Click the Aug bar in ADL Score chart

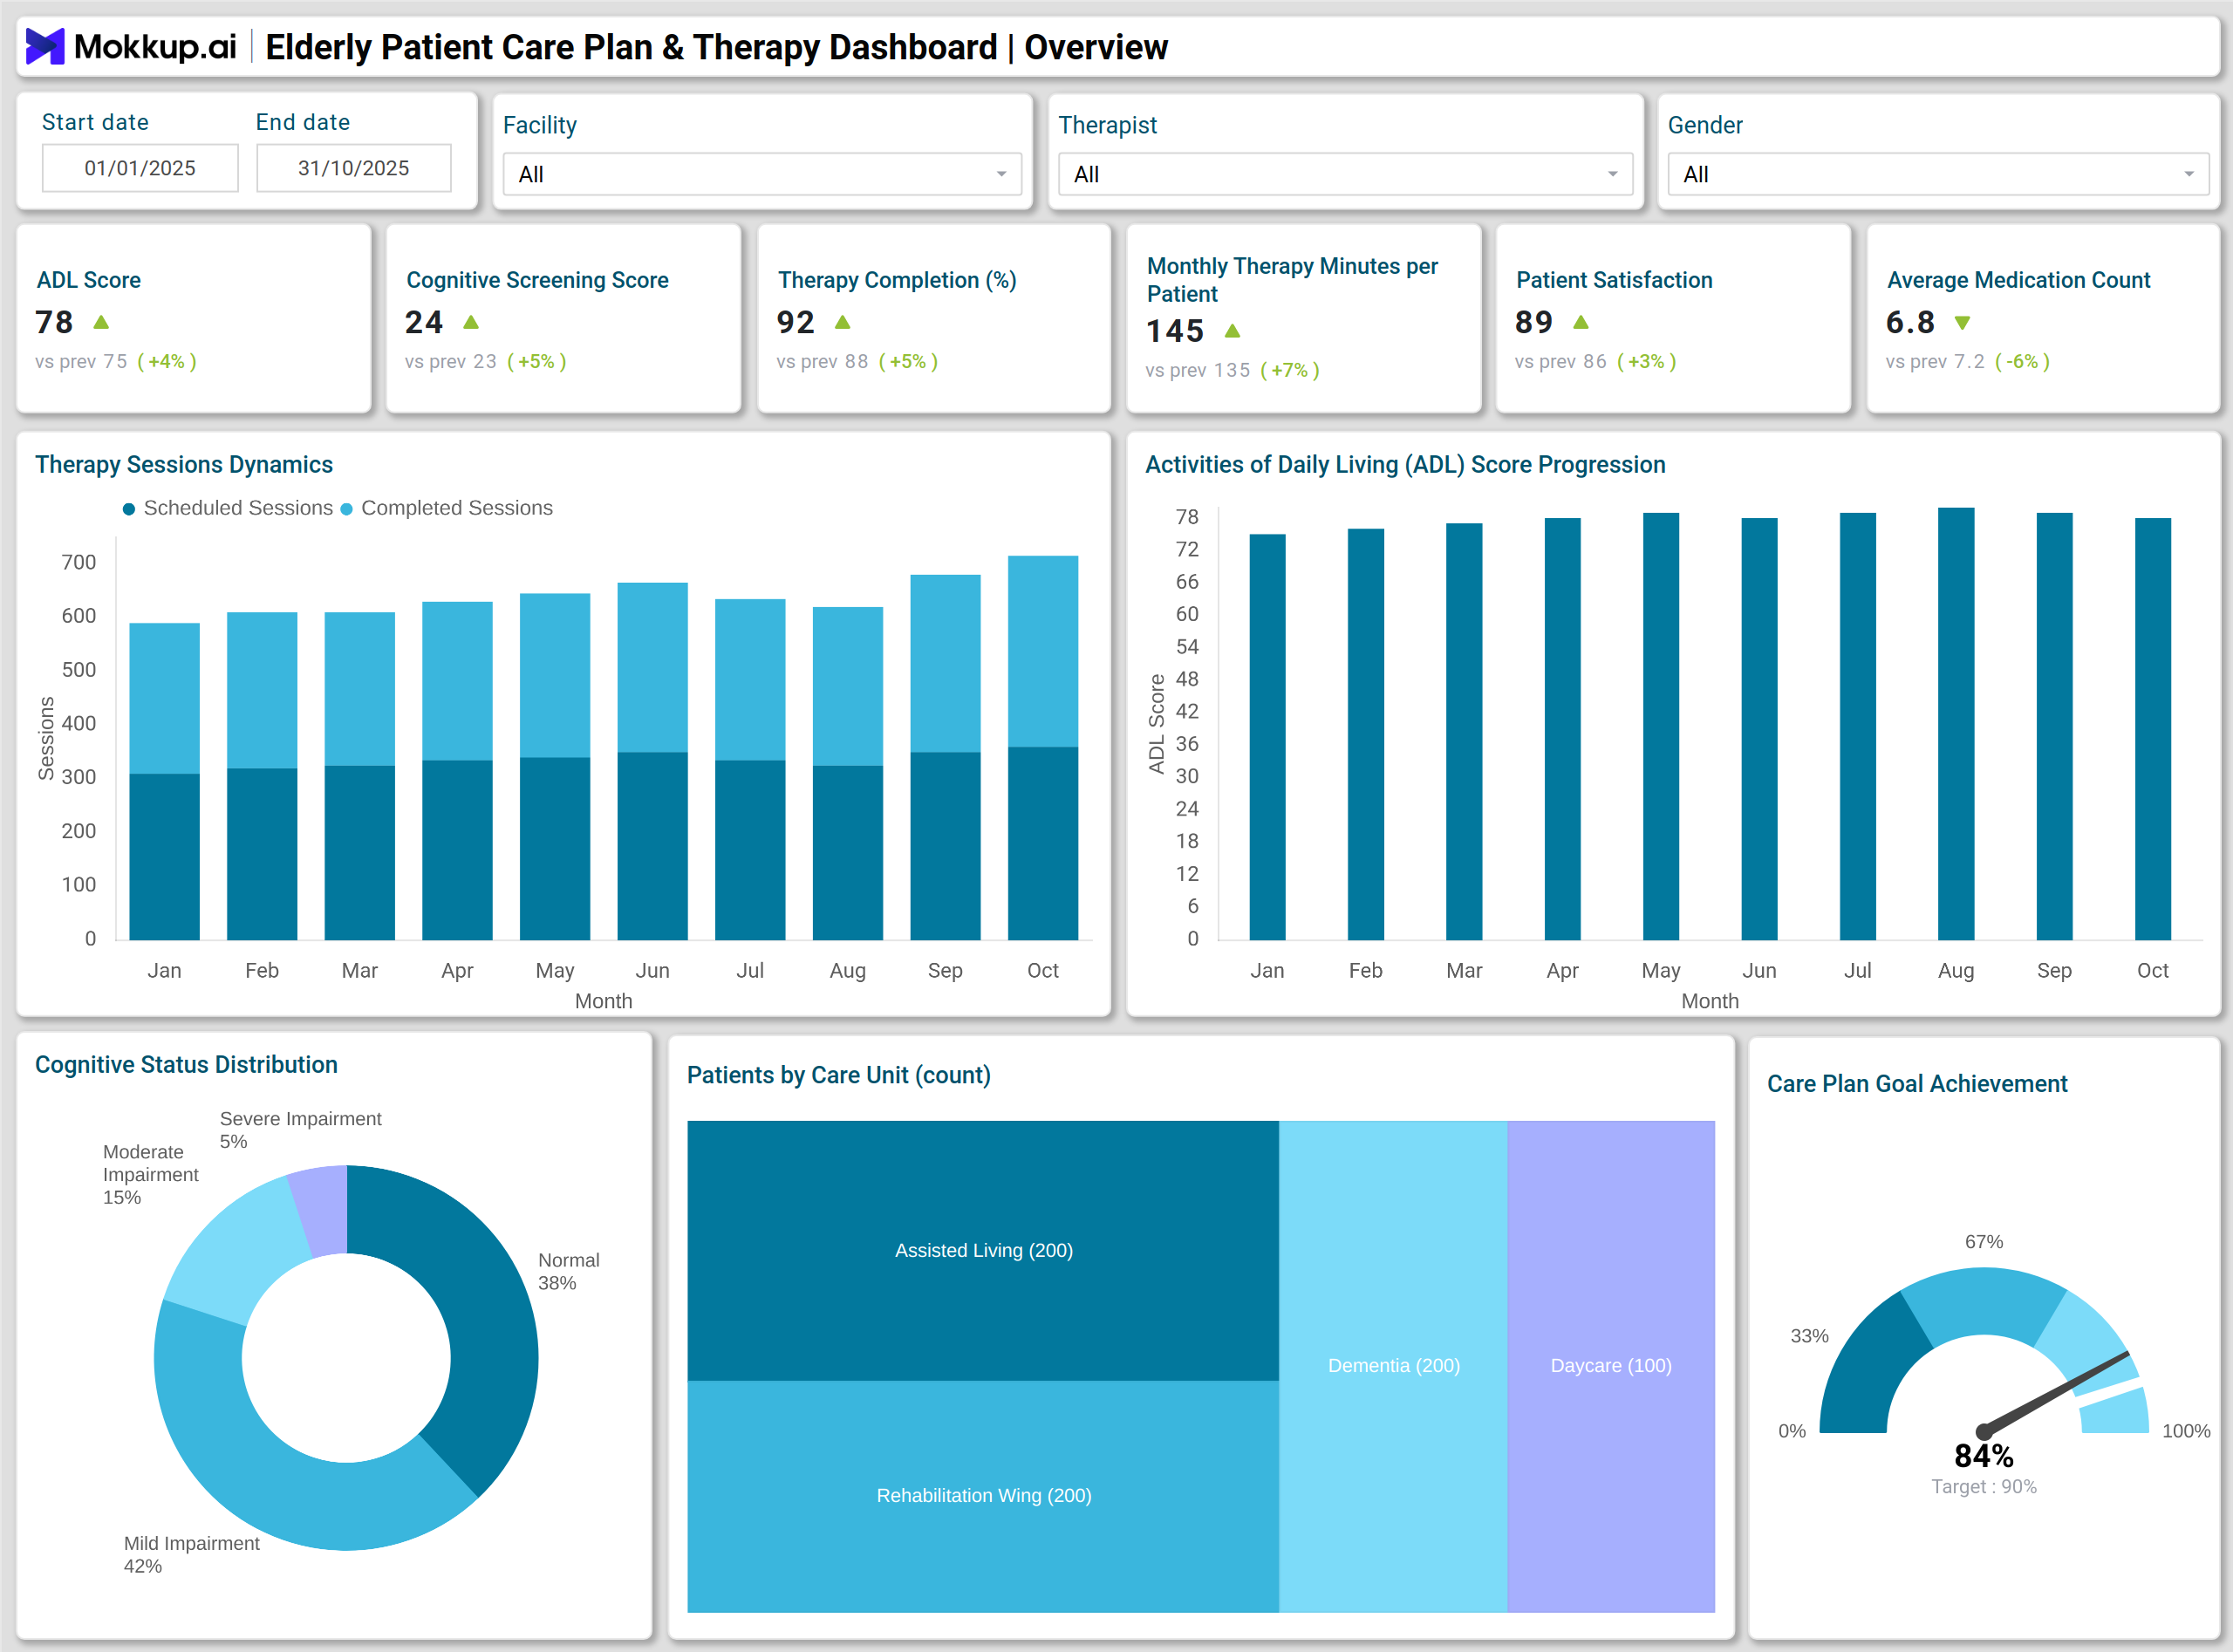click(x=1956, y=724)
